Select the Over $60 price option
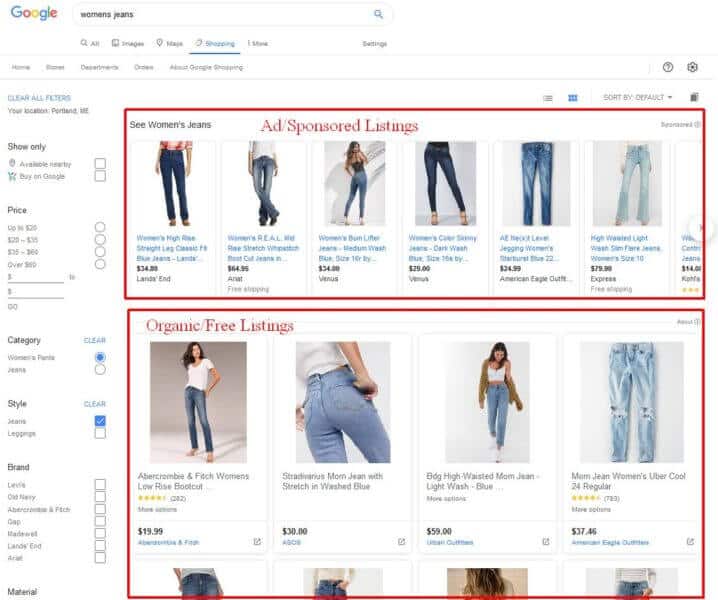This screenshot has height=600, width=718. pyautogui.click(x=100, y=264)
